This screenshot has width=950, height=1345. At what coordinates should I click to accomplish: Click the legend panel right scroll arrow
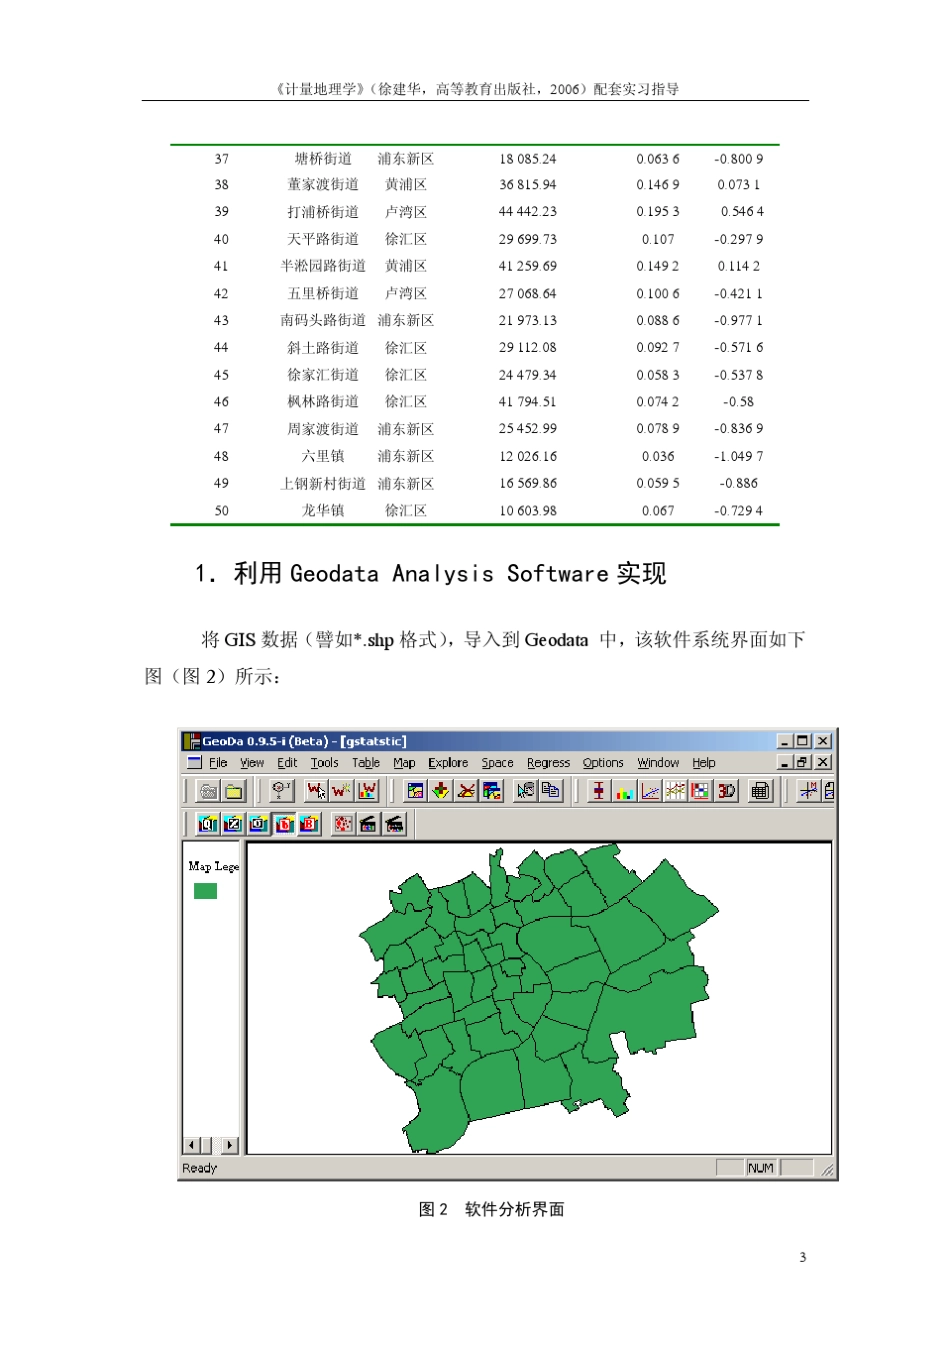click(231, 1145)
